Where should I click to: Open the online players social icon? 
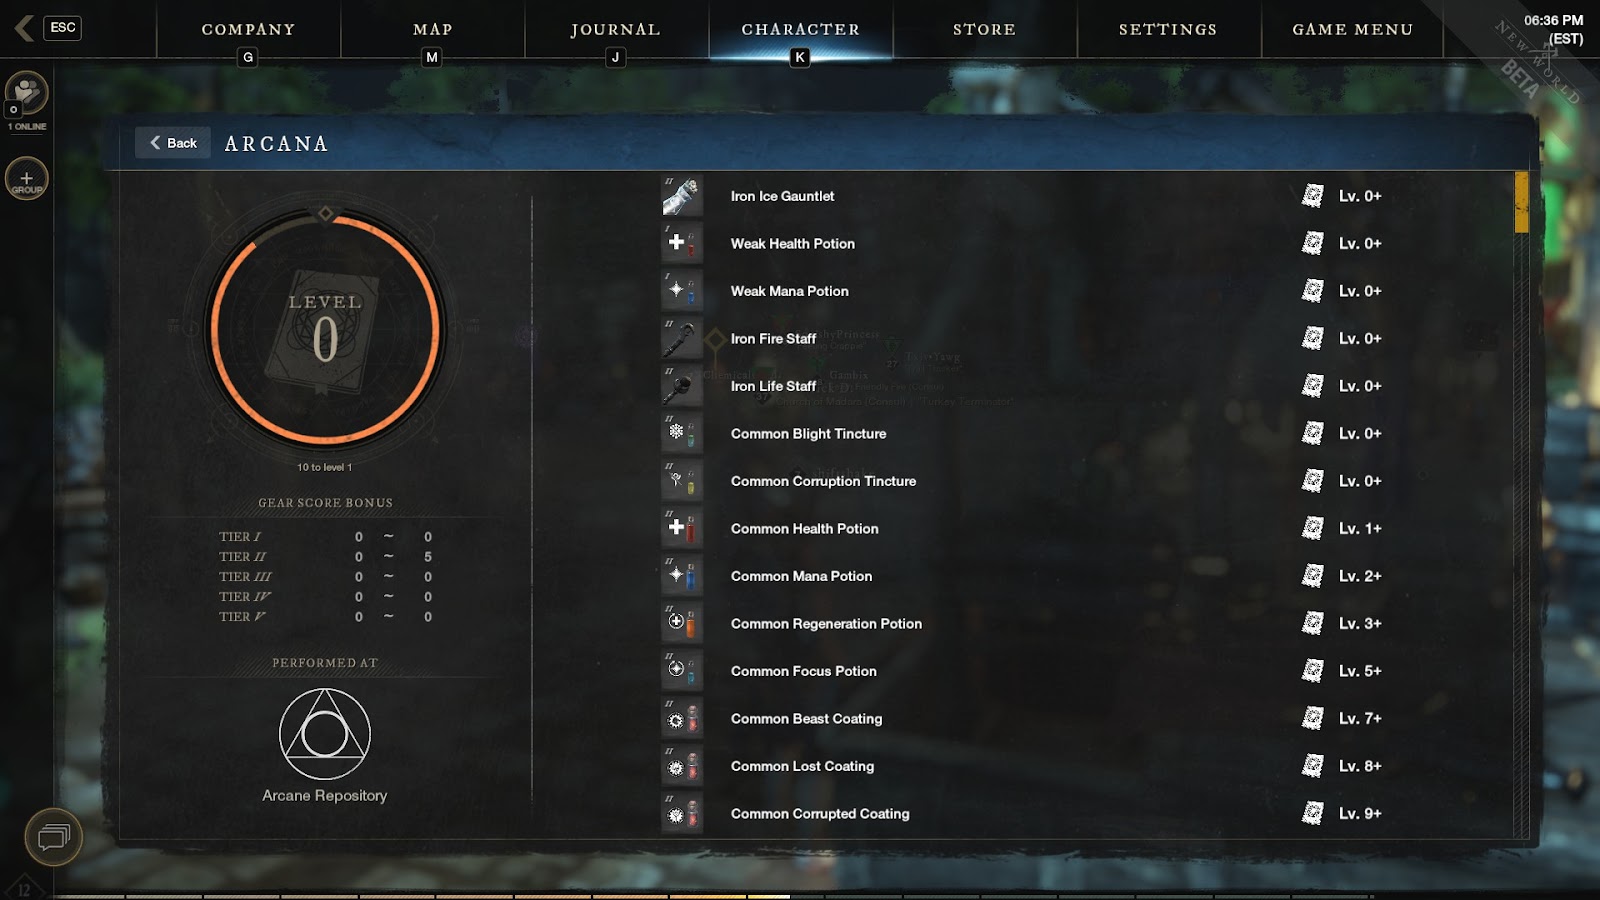point(27,93)
